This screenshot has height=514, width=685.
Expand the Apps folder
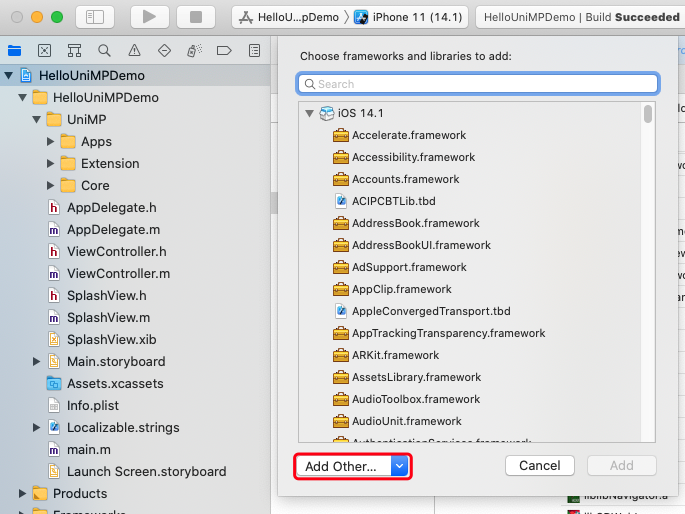(50, 141)
